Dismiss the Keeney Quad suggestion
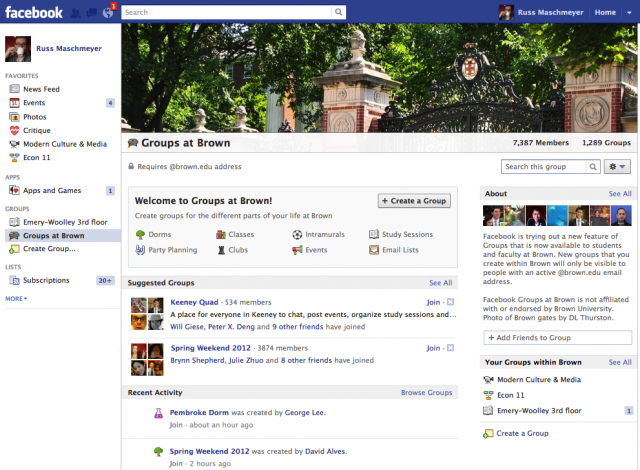The image size is (640, 470). pos(450,301)
